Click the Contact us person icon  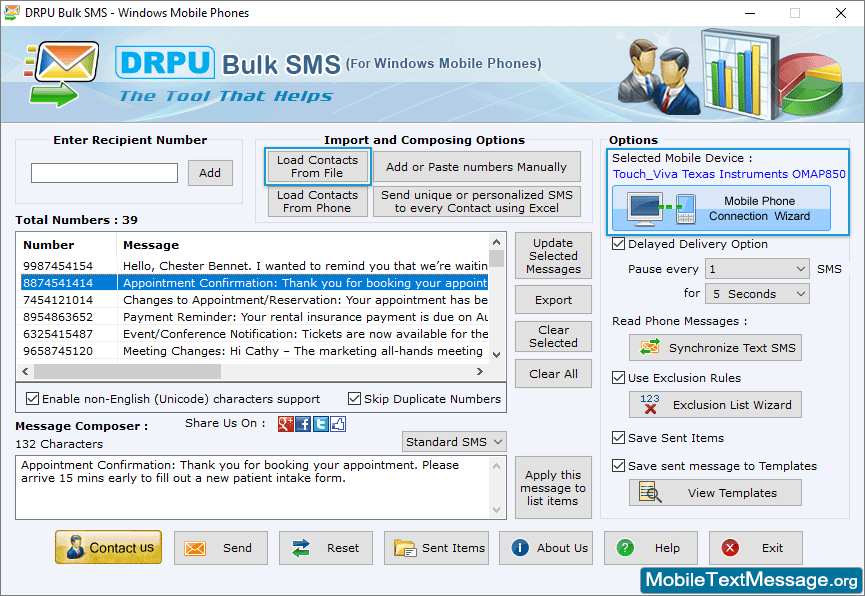[75, 547]
